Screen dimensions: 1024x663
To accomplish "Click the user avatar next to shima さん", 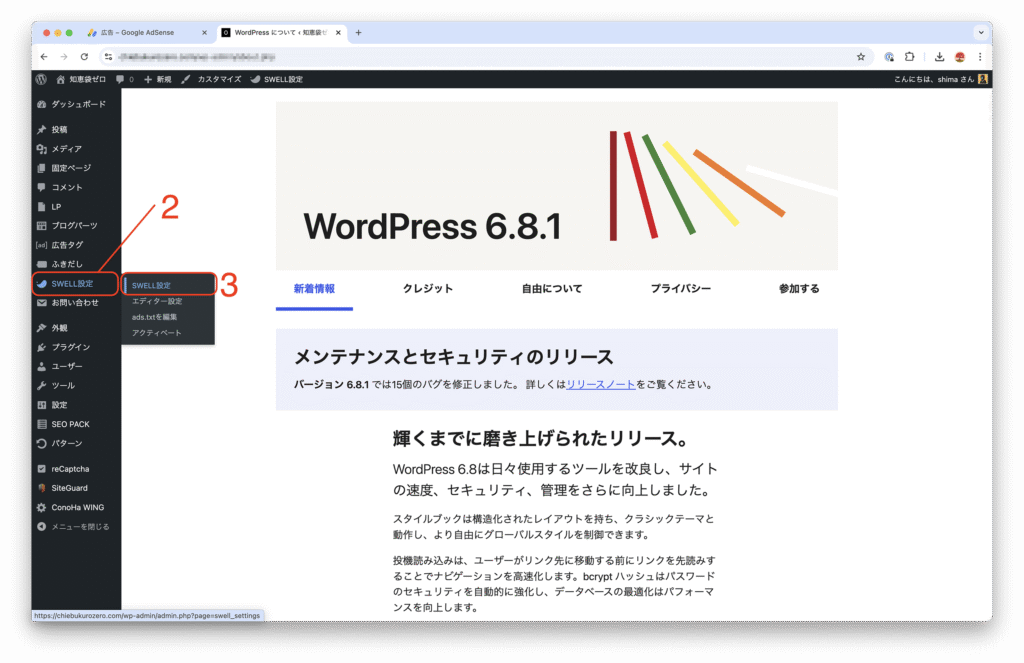I will point(982,79).
